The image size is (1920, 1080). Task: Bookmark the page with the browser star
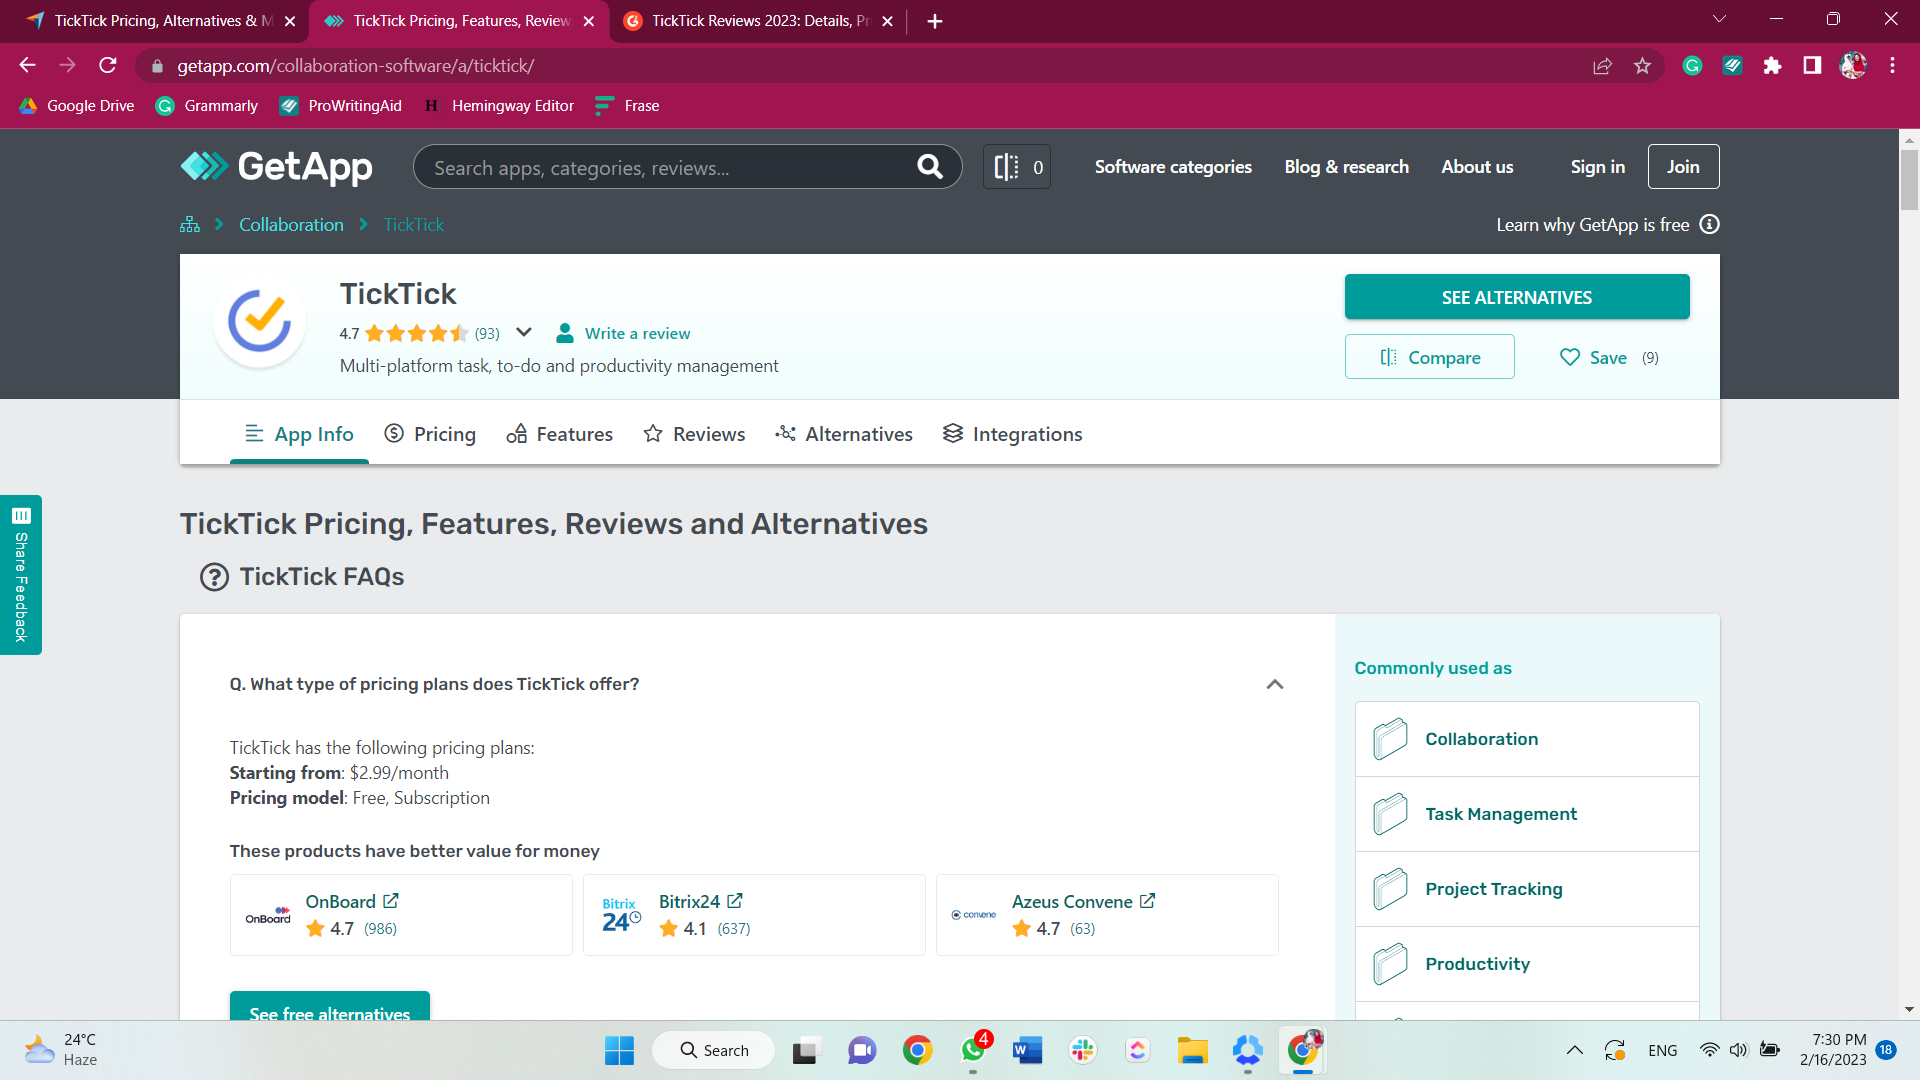[x=1642, y=66]
